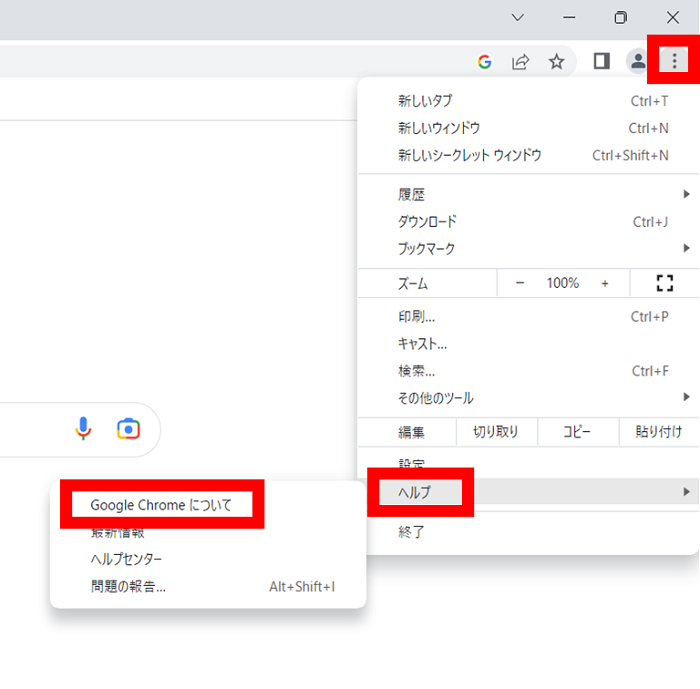Click the 切り取り button
The height and width of the screenshot is (689, 700).
[496, 432]
